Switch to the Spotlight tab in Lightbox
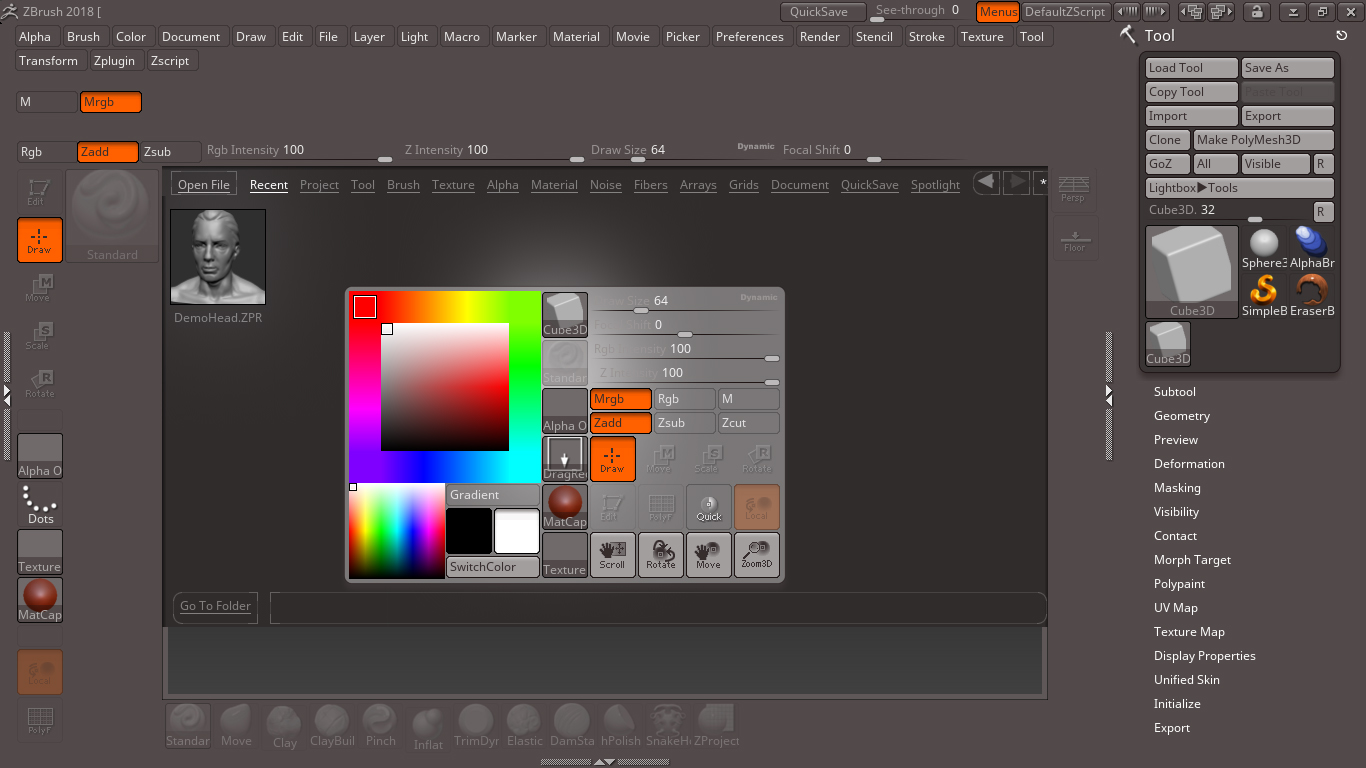 click(935, 185)
